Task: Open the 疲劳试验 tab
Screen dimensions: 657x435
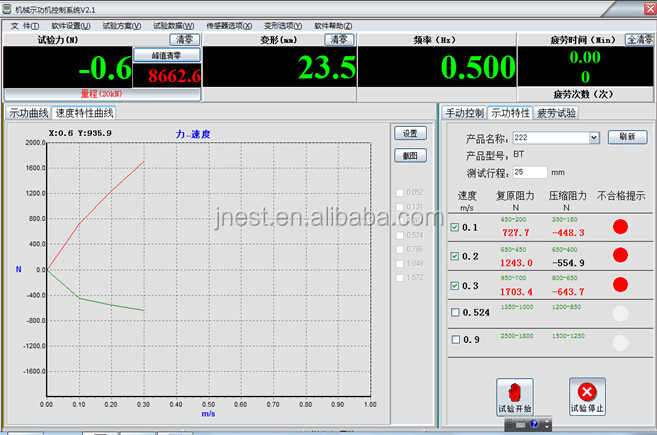Action: (x=556, y=113)
